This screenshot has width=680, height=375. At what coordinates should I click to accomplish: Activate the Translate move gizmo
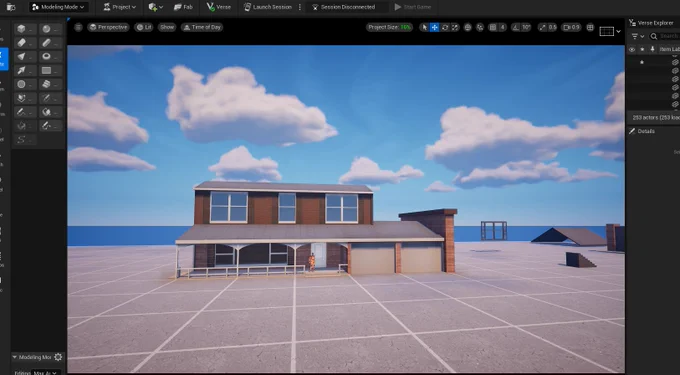434,27
